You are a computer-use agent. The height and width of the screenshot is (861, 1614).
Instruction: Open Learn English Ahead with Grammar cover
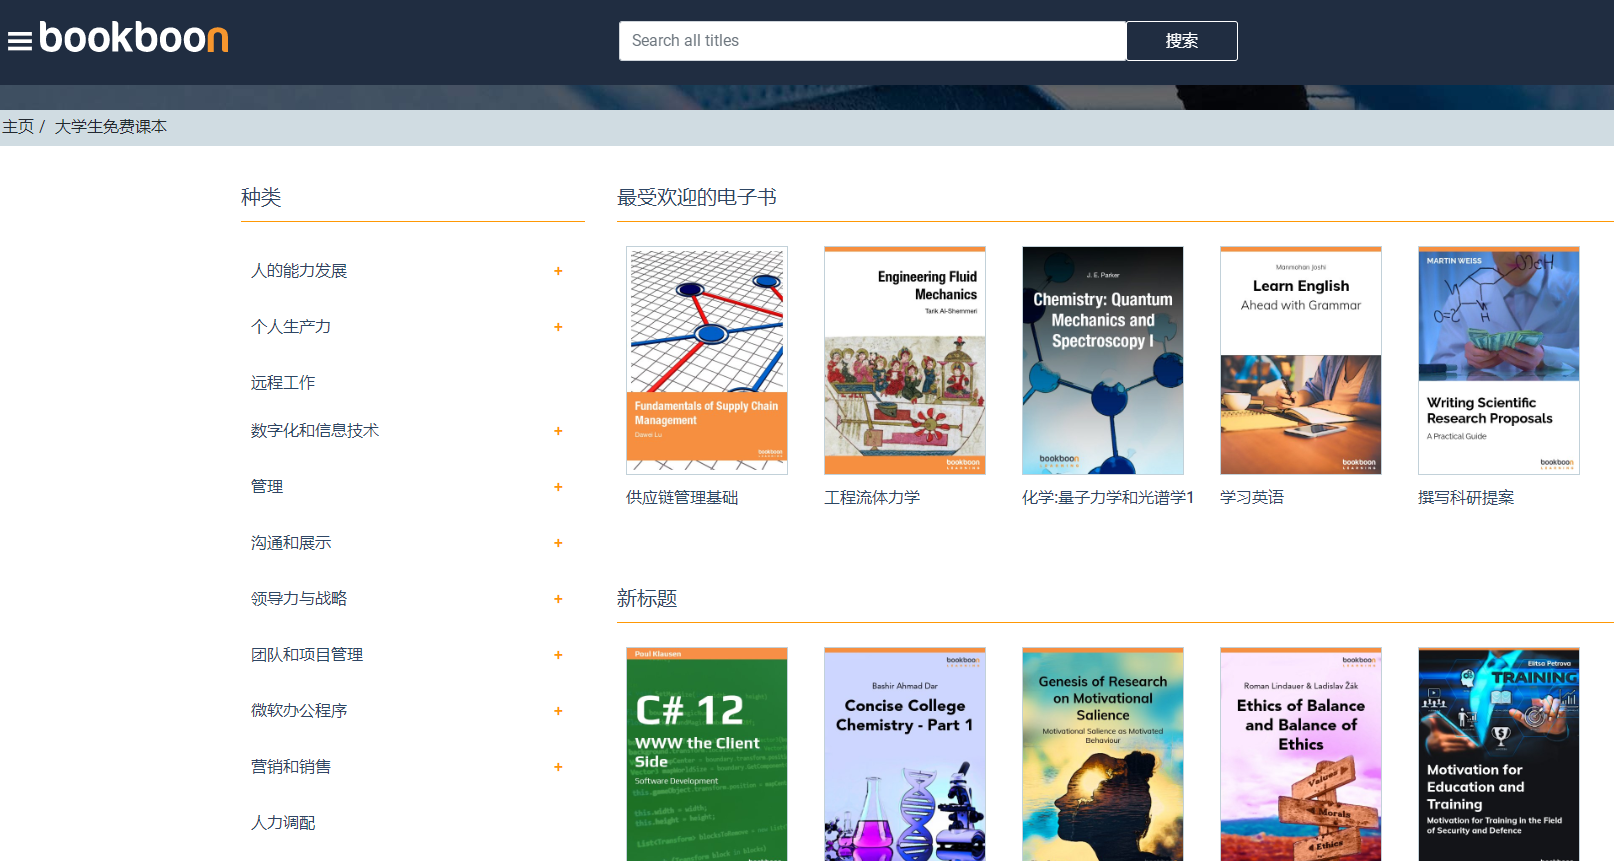pyautogui.click(x=1301, y=360)
